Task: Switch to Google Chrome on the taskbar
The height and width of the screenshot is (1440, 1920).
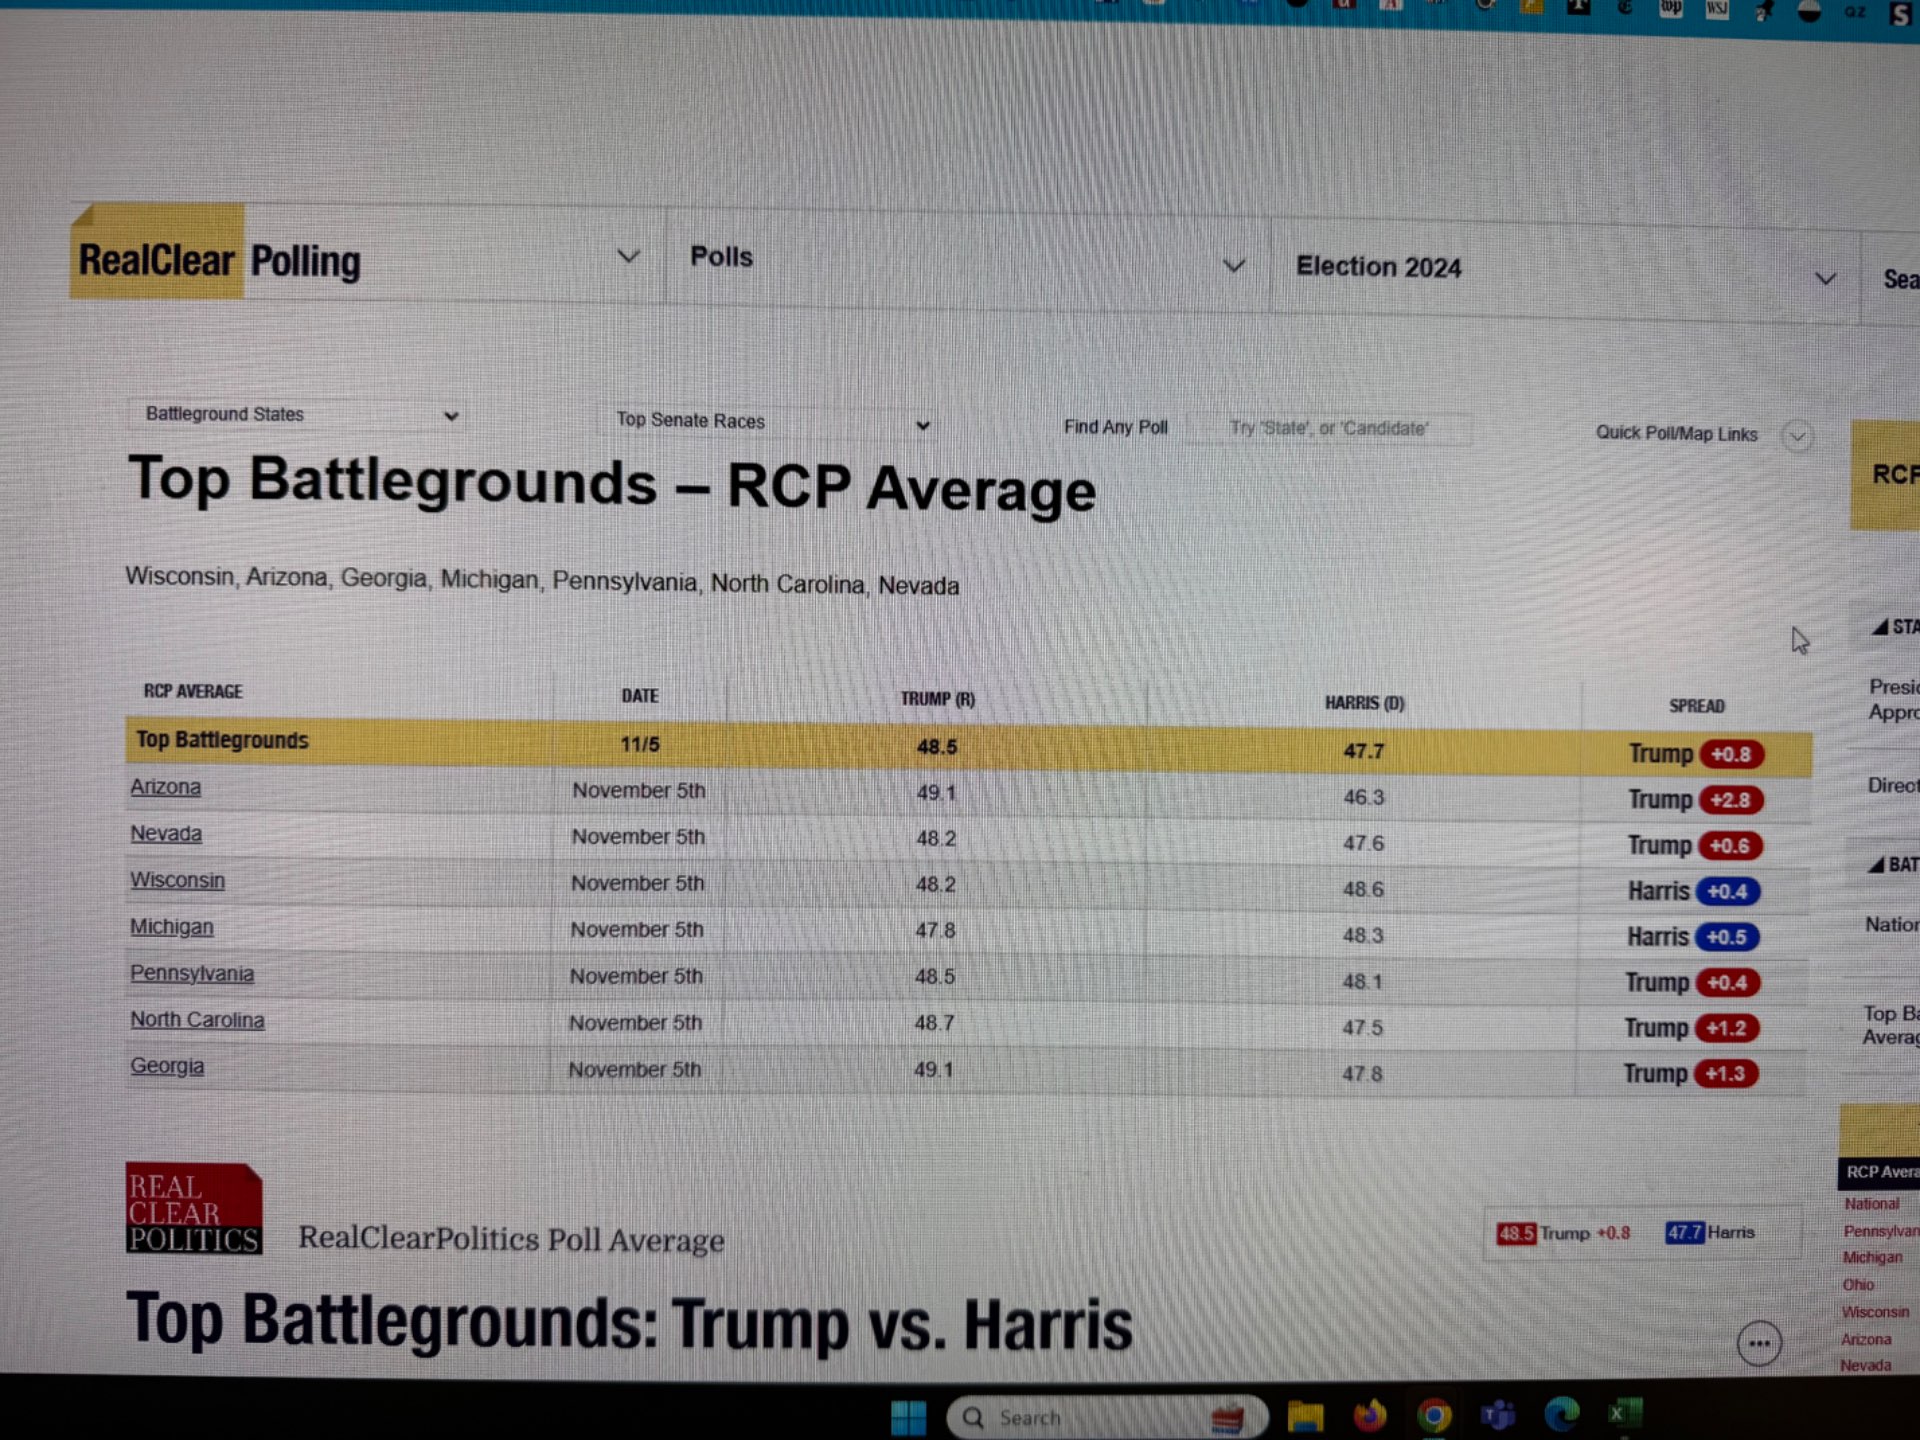Action: click(1434, 1415)
